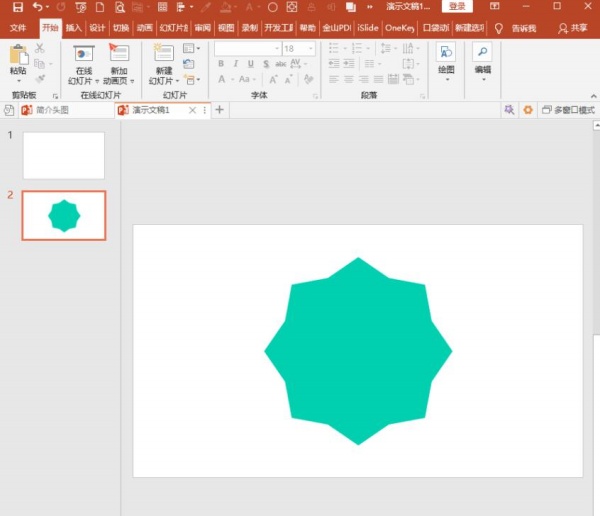Click the 粘贴 (Paste) clipboard icon
Screen dimensions: 600x516
pyautogui.click(x=18, y=55)
